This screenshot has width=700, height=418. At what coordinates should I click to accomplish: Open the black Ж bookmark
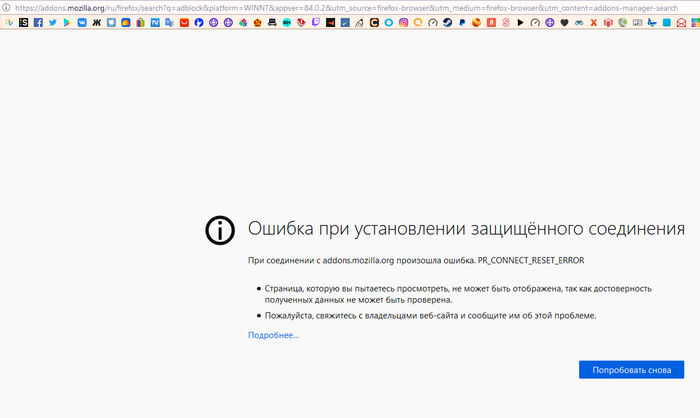pos(96,22)
